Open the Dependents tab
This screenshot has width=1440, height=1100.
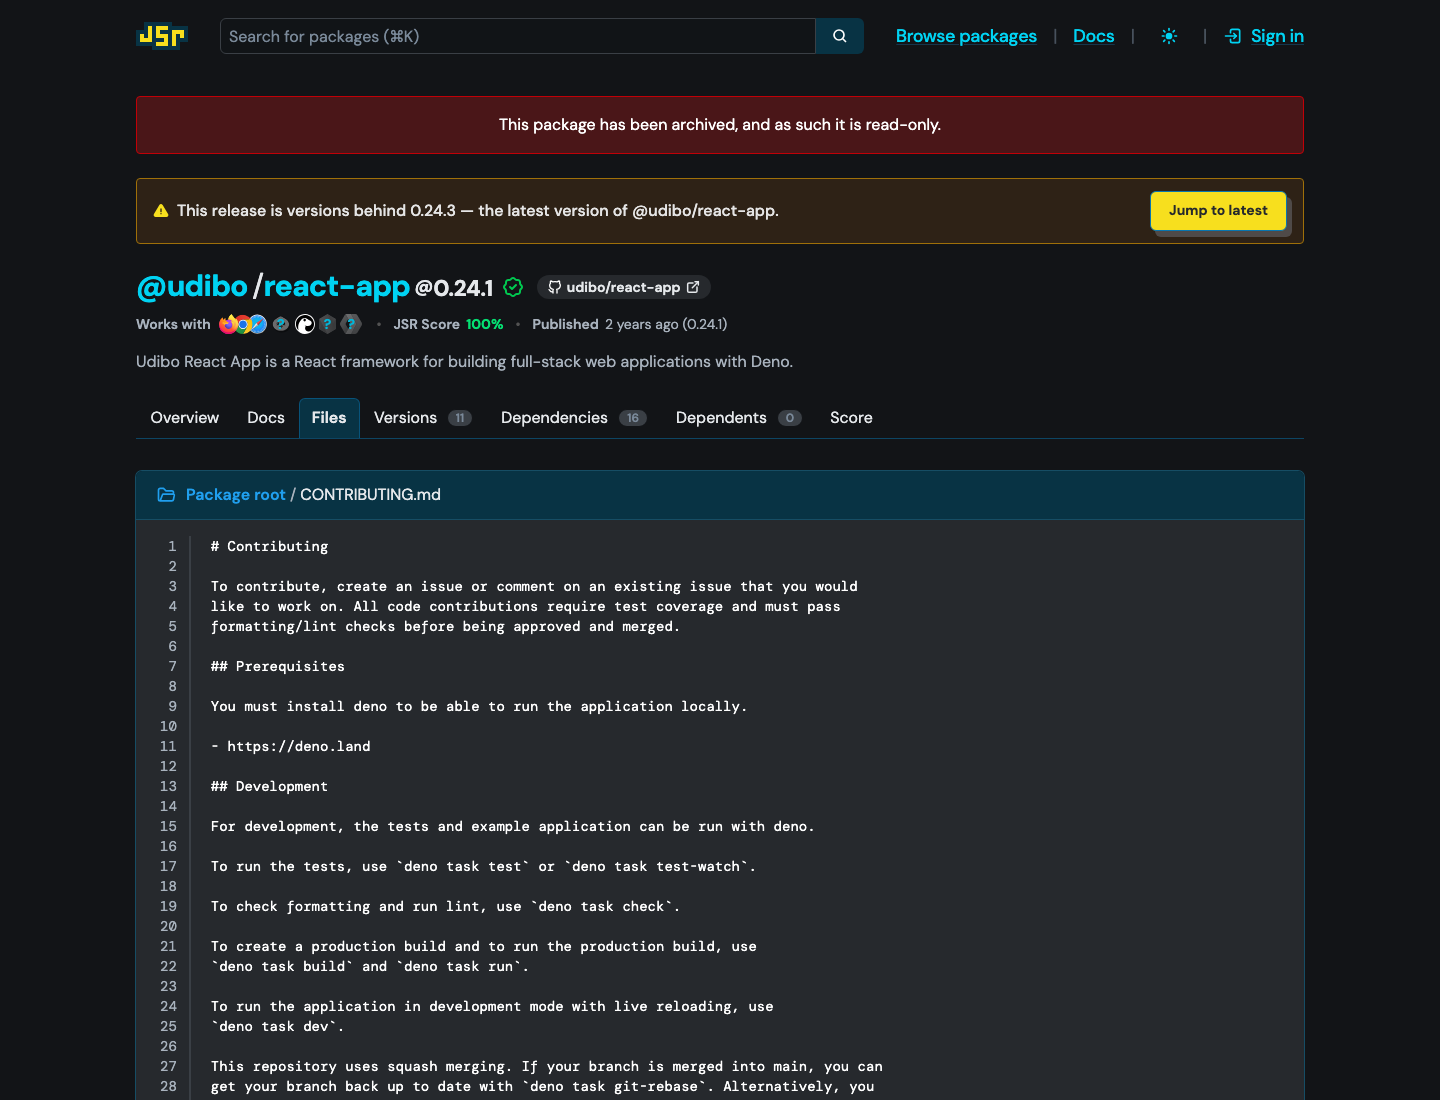click(738, 418)
